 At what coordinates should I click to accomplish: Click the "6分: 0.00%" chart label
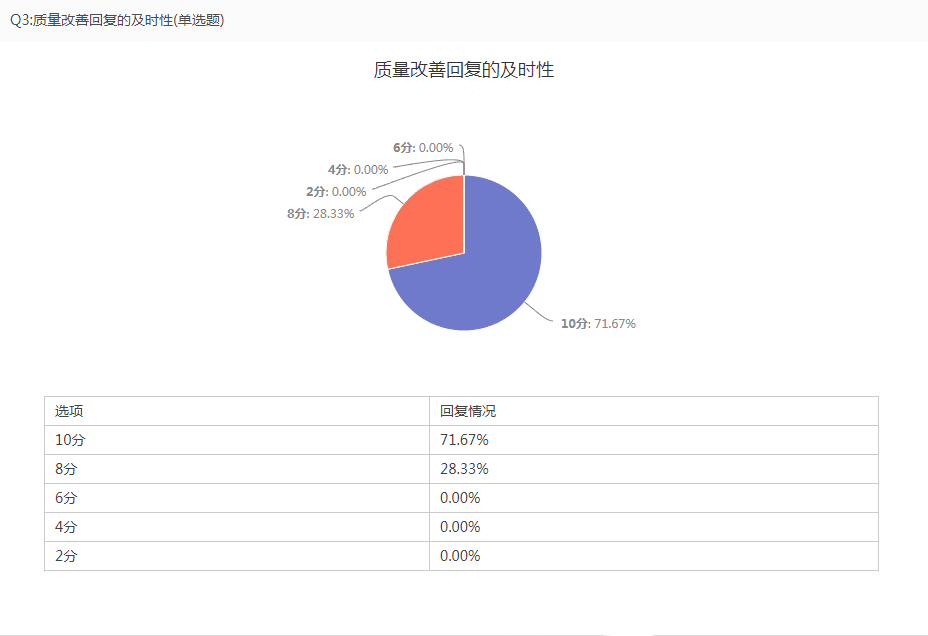(x=423, y=148)
